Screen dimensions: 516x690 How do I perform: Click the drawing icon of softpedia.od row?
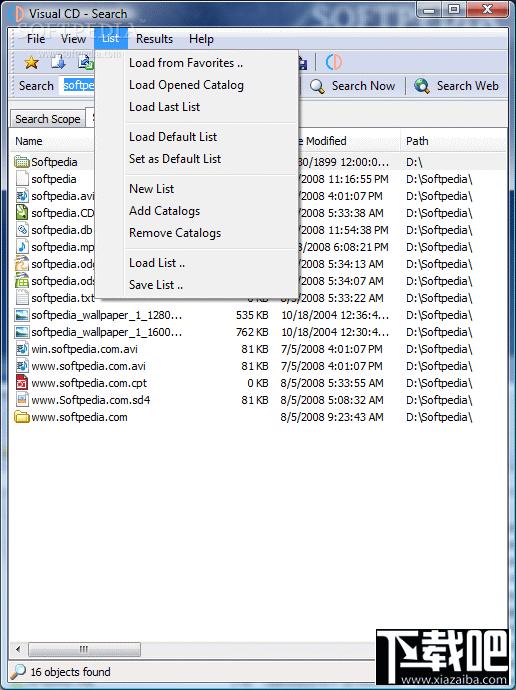[22, 264]
